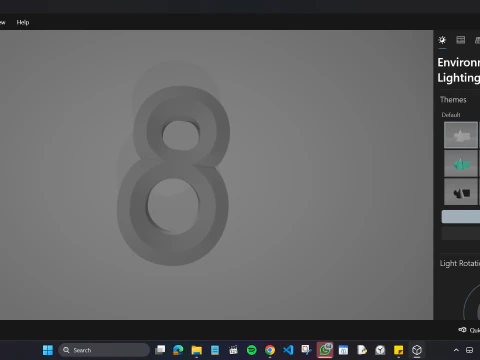Open the Windows Start menu

pyautogui.click(x=48, y=350)
